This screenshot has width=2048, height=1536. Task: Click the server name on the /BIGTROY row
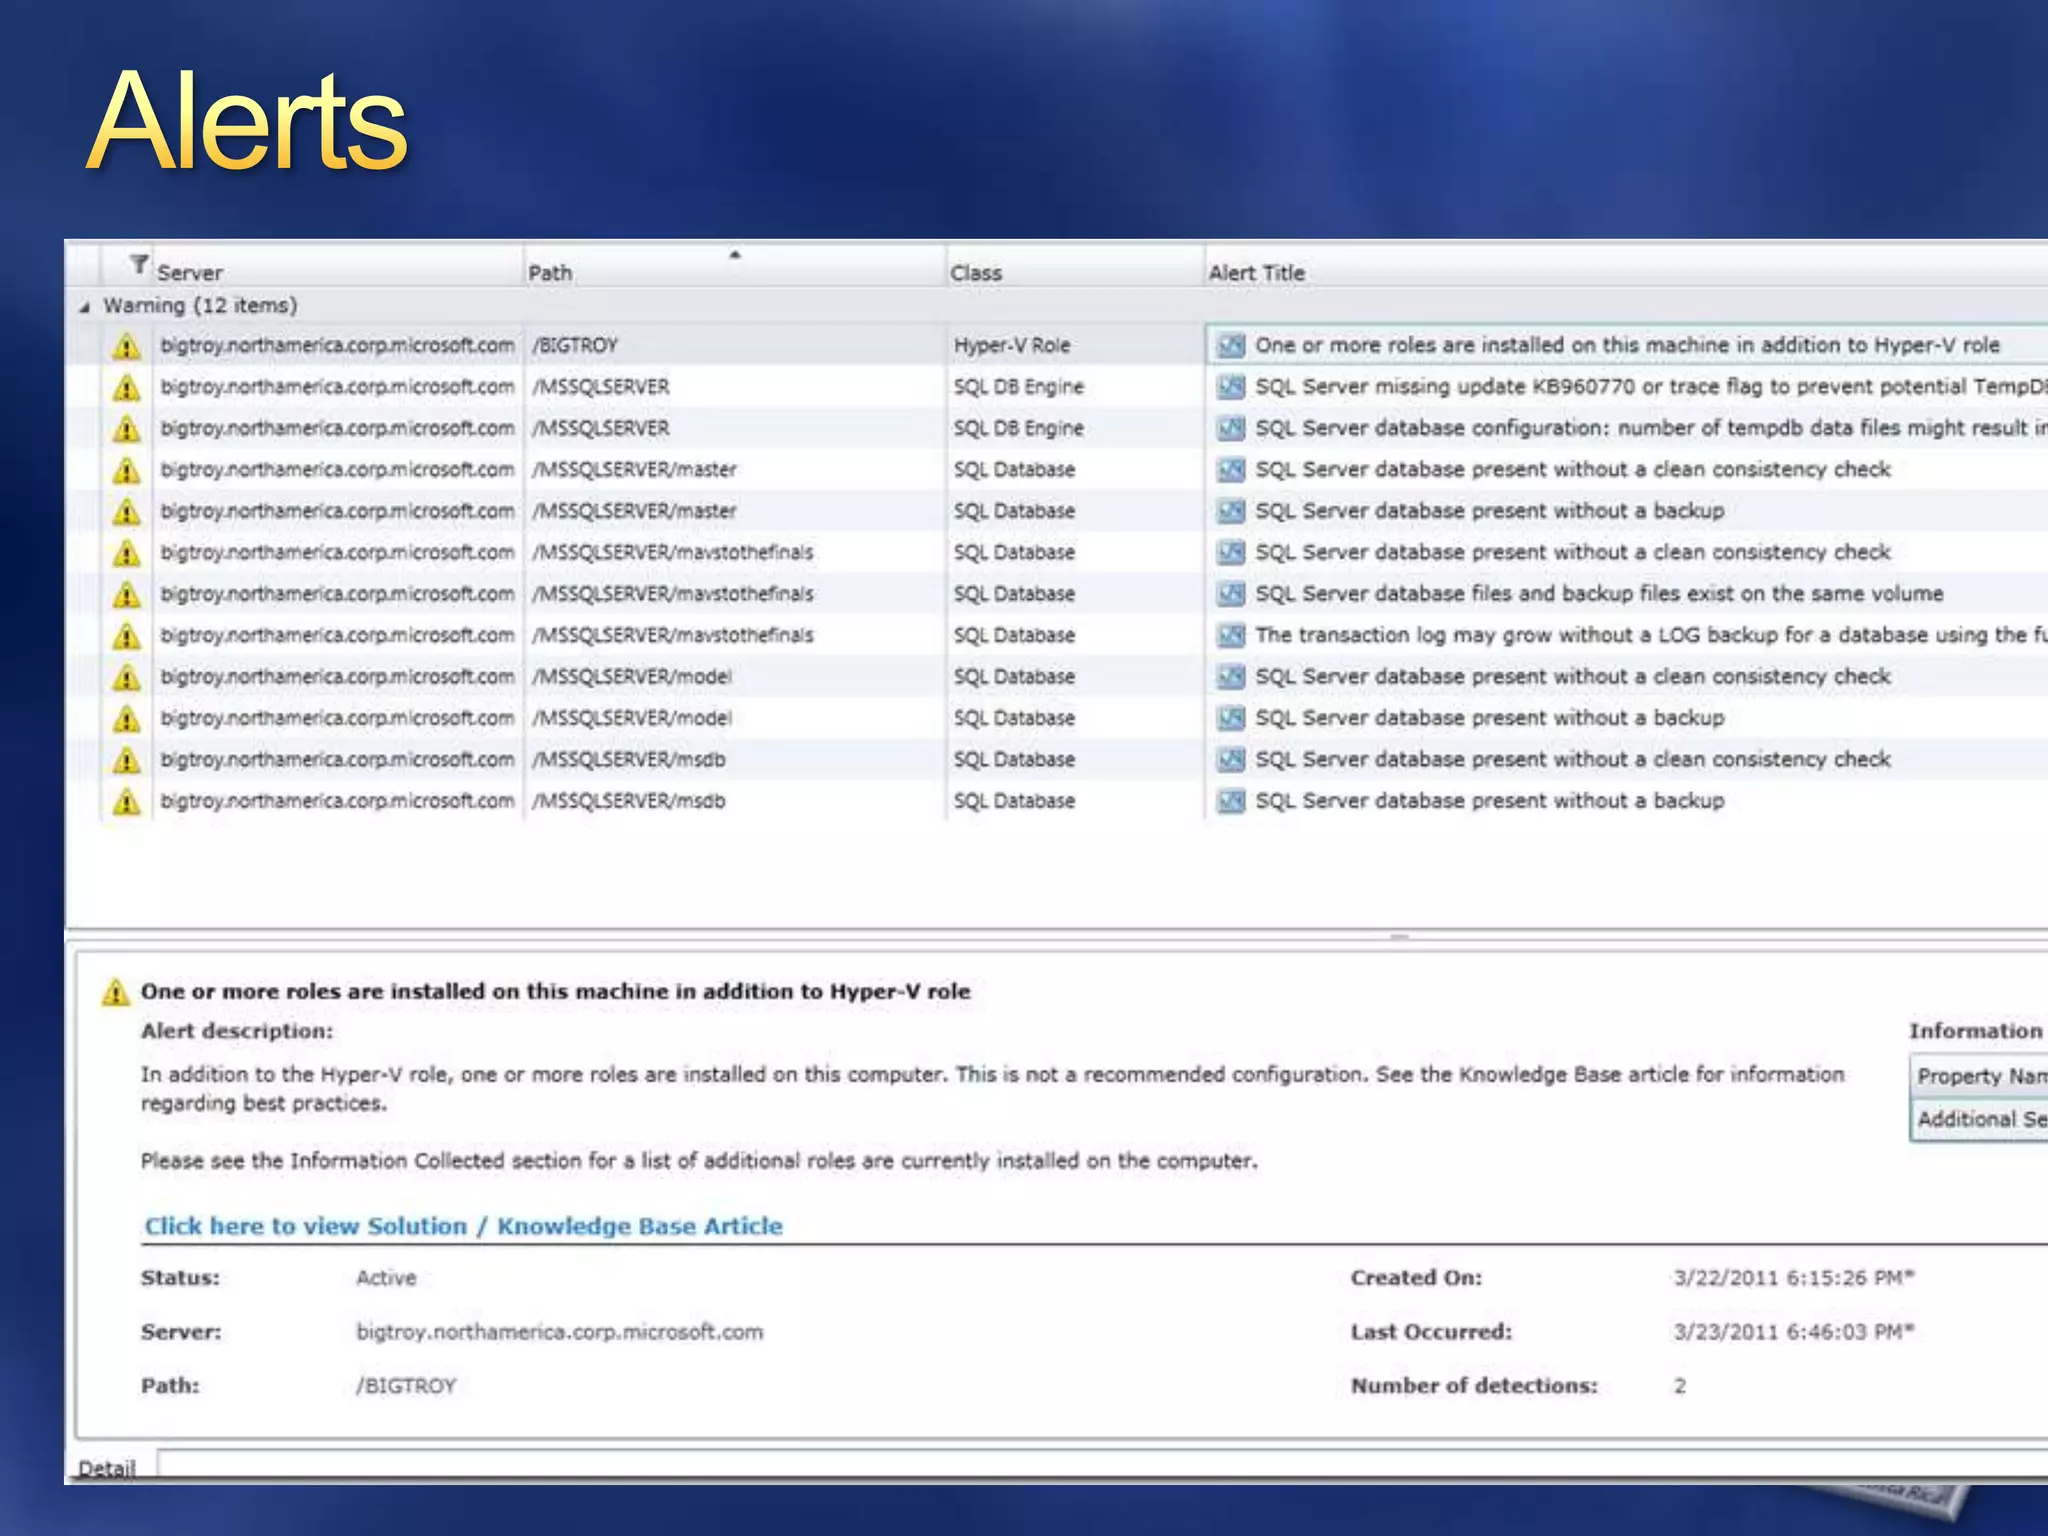(337, 345)
